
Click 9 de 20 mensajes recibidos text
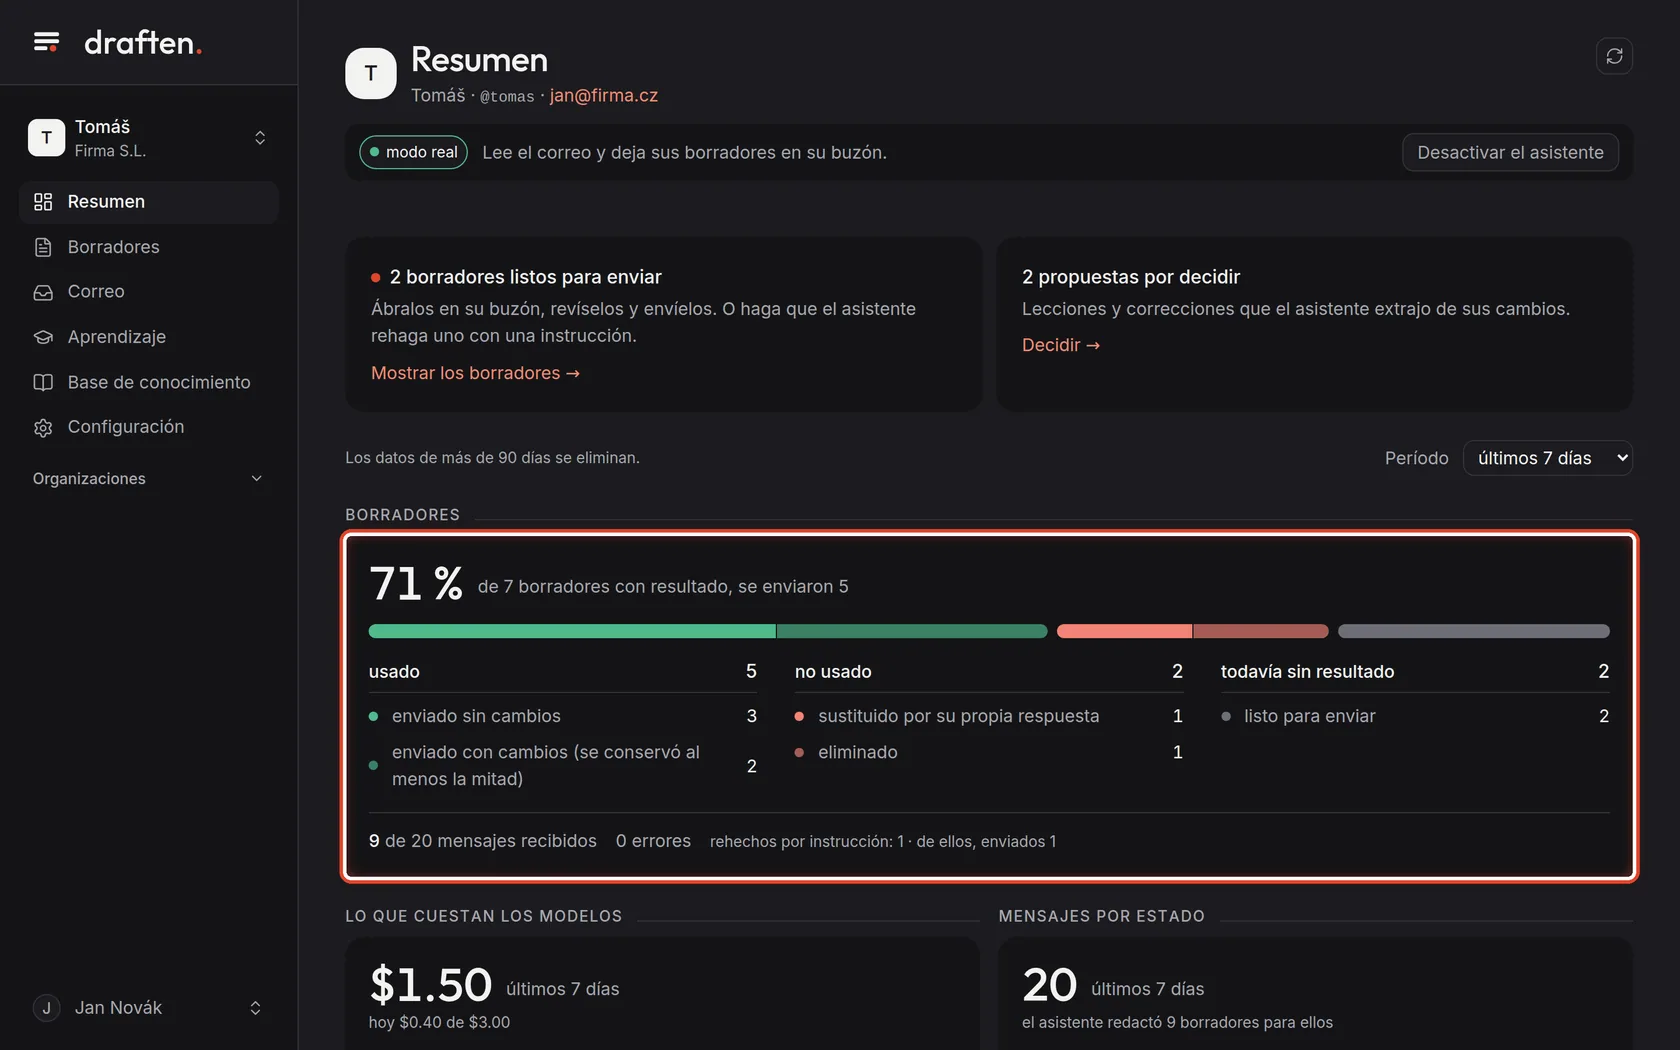coord(483,841)
